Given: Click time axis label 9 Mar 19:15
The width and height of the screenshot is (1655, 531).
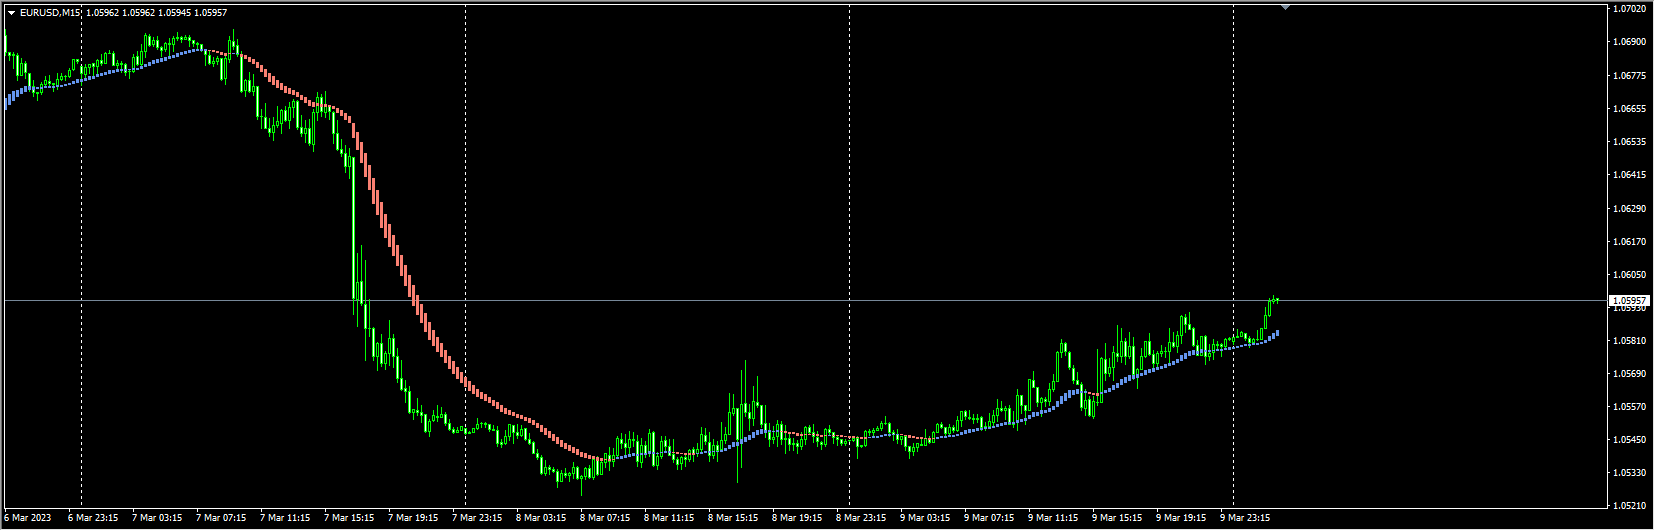Looking at the screenshot, I should coord(1181,518).
